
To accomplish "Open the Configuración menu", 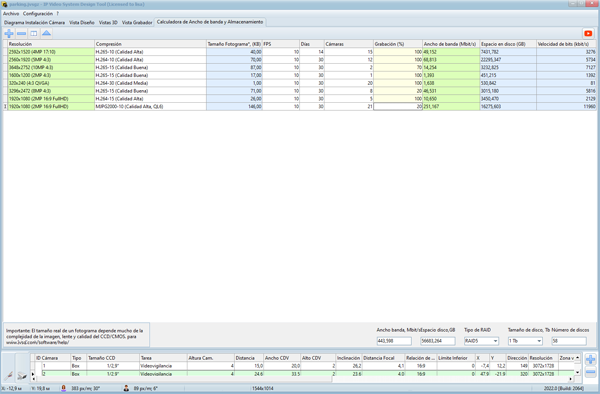I will click(38, 13).
